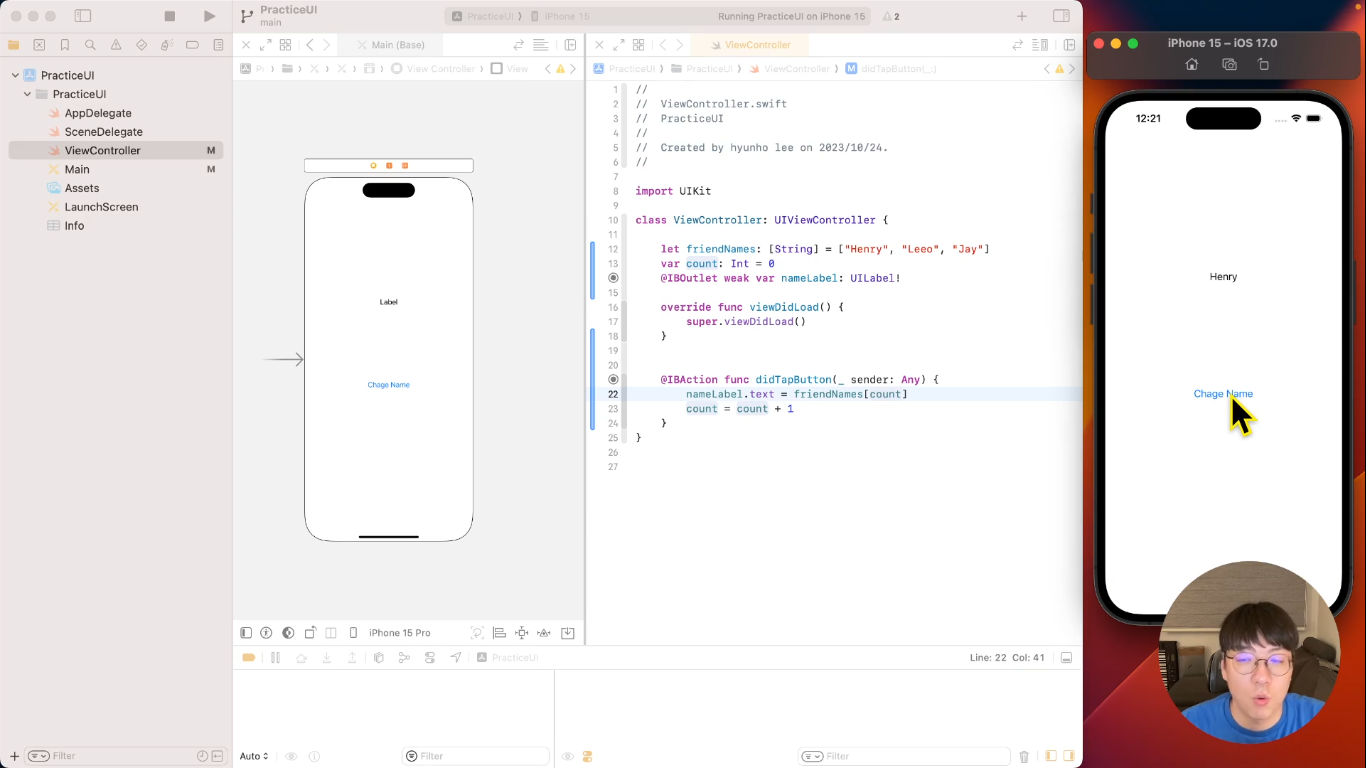Collapse the PracticeUI project root

(15, 75)
